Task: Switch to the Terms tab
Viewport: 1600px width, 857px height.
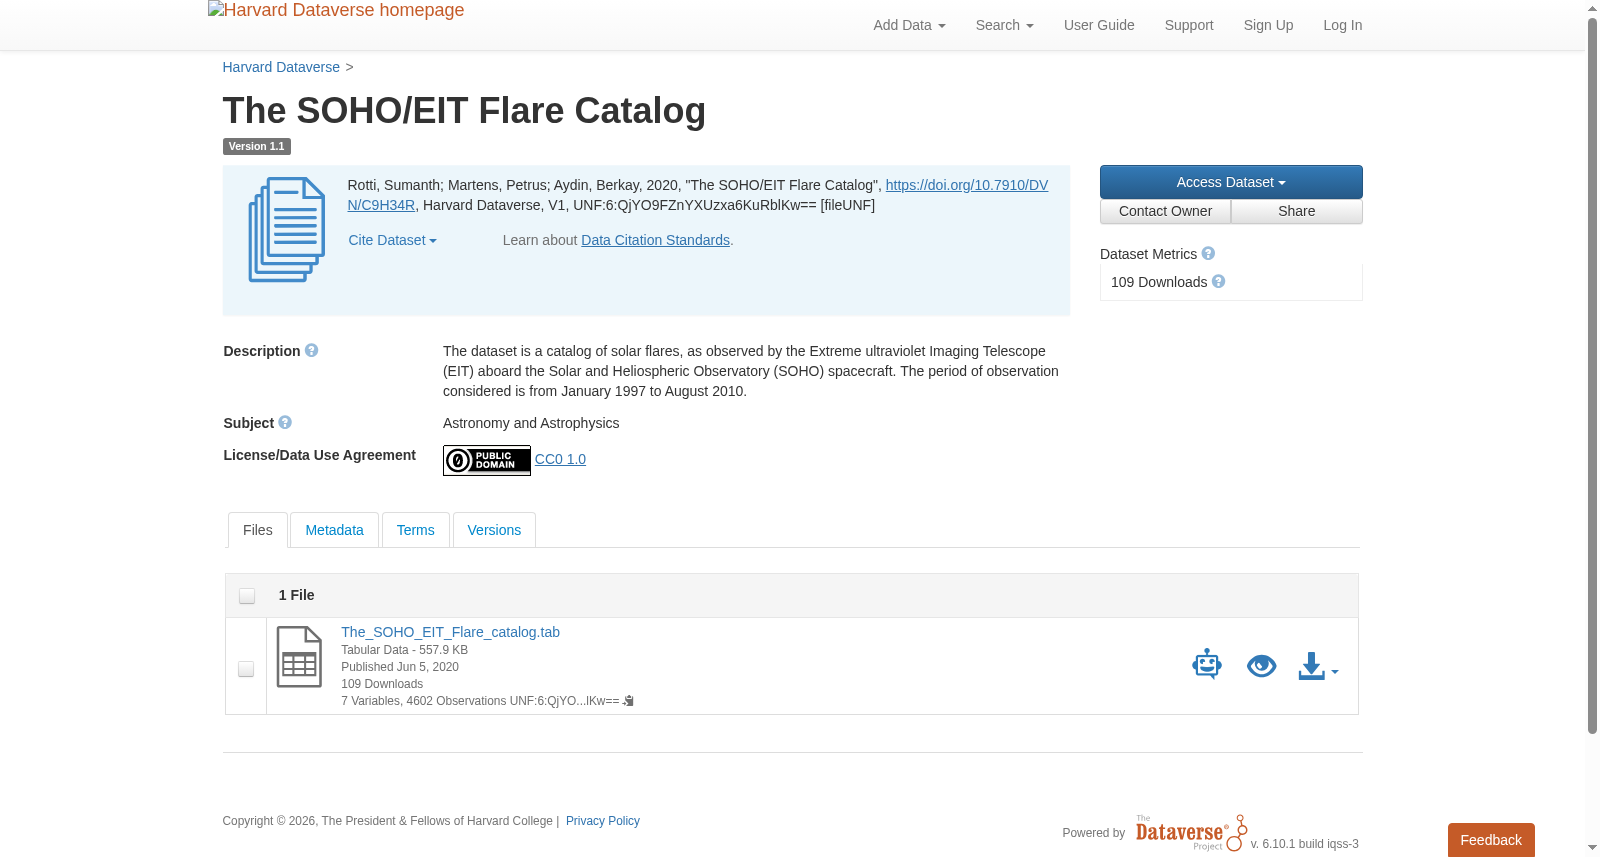Action: click(x=415, y=530)
